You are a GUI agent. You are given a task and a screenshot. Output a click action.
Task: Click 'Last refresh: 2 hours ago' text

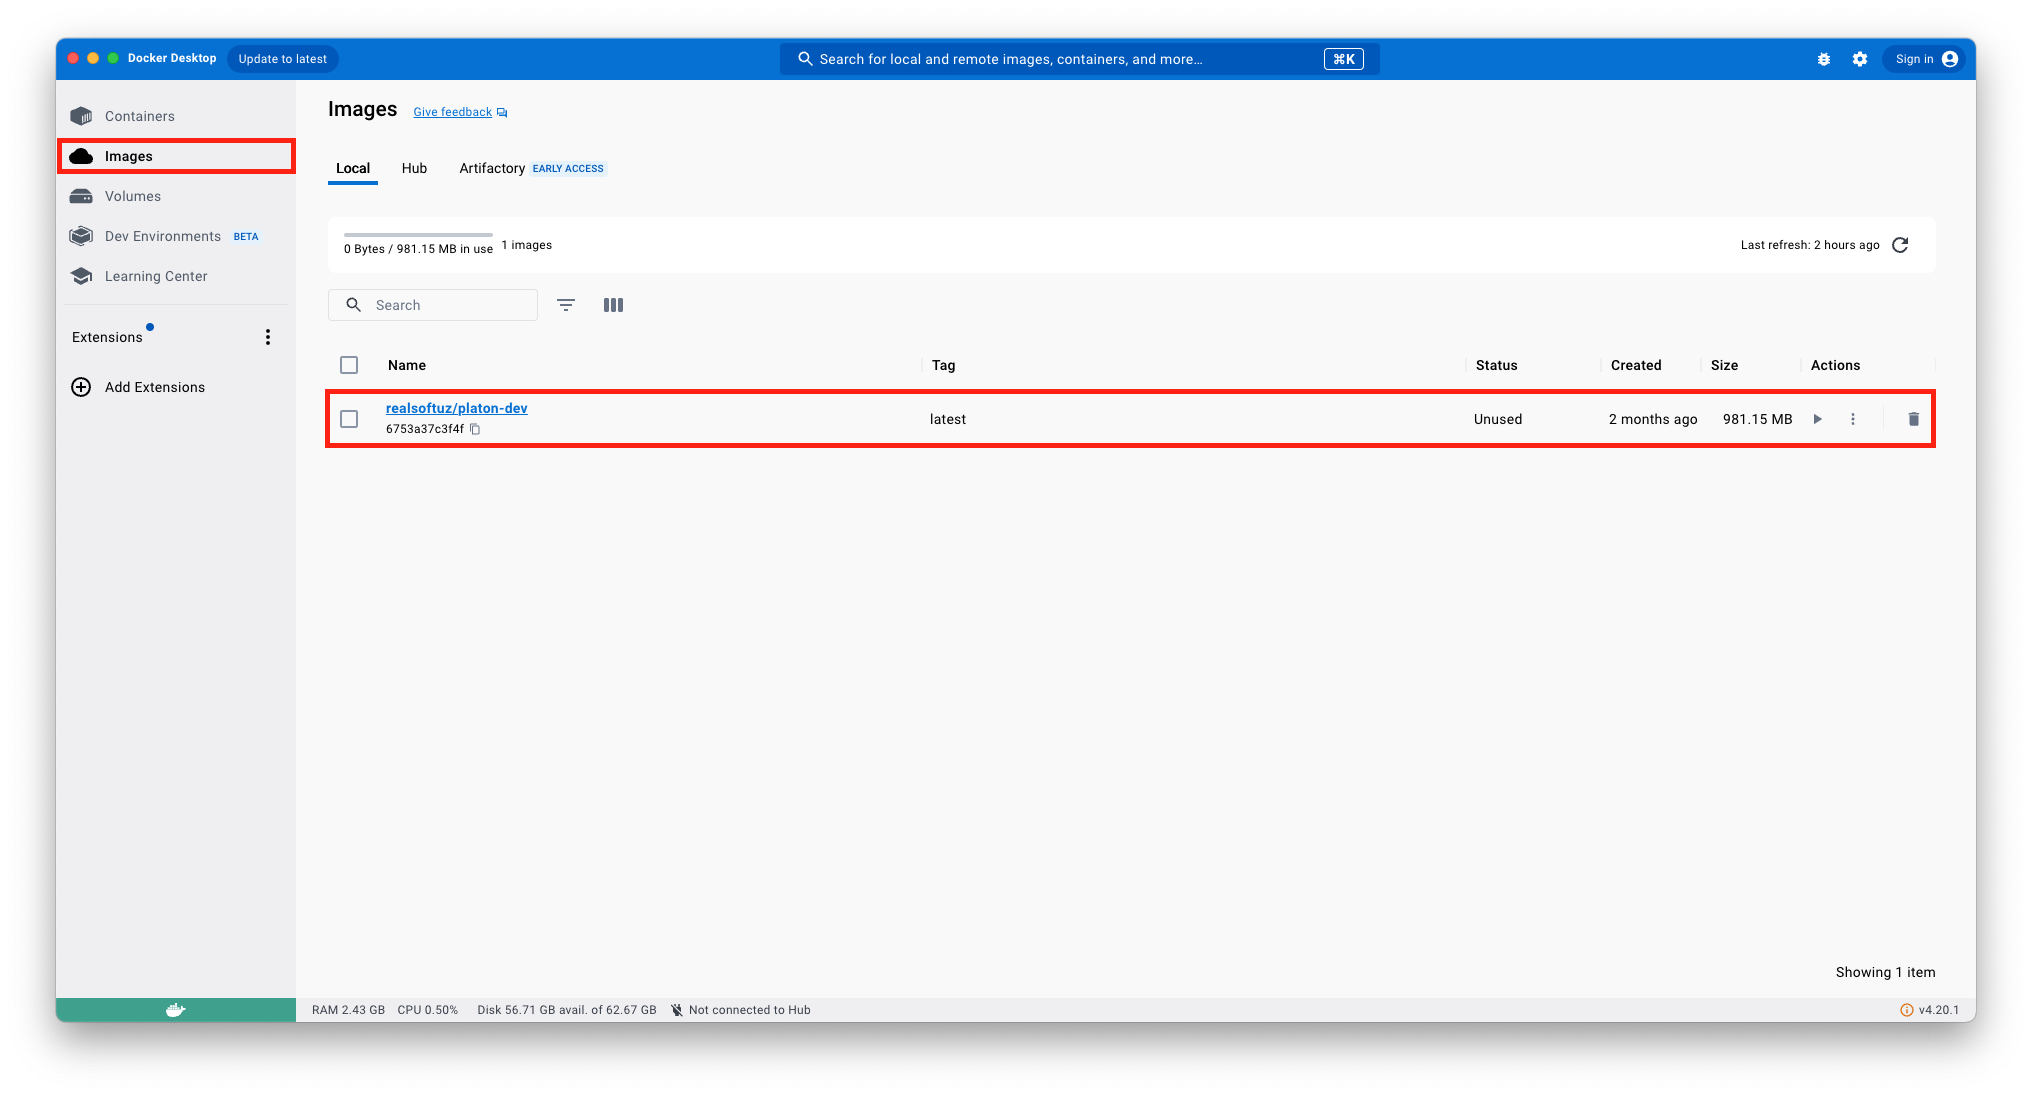click(1809, 245)
